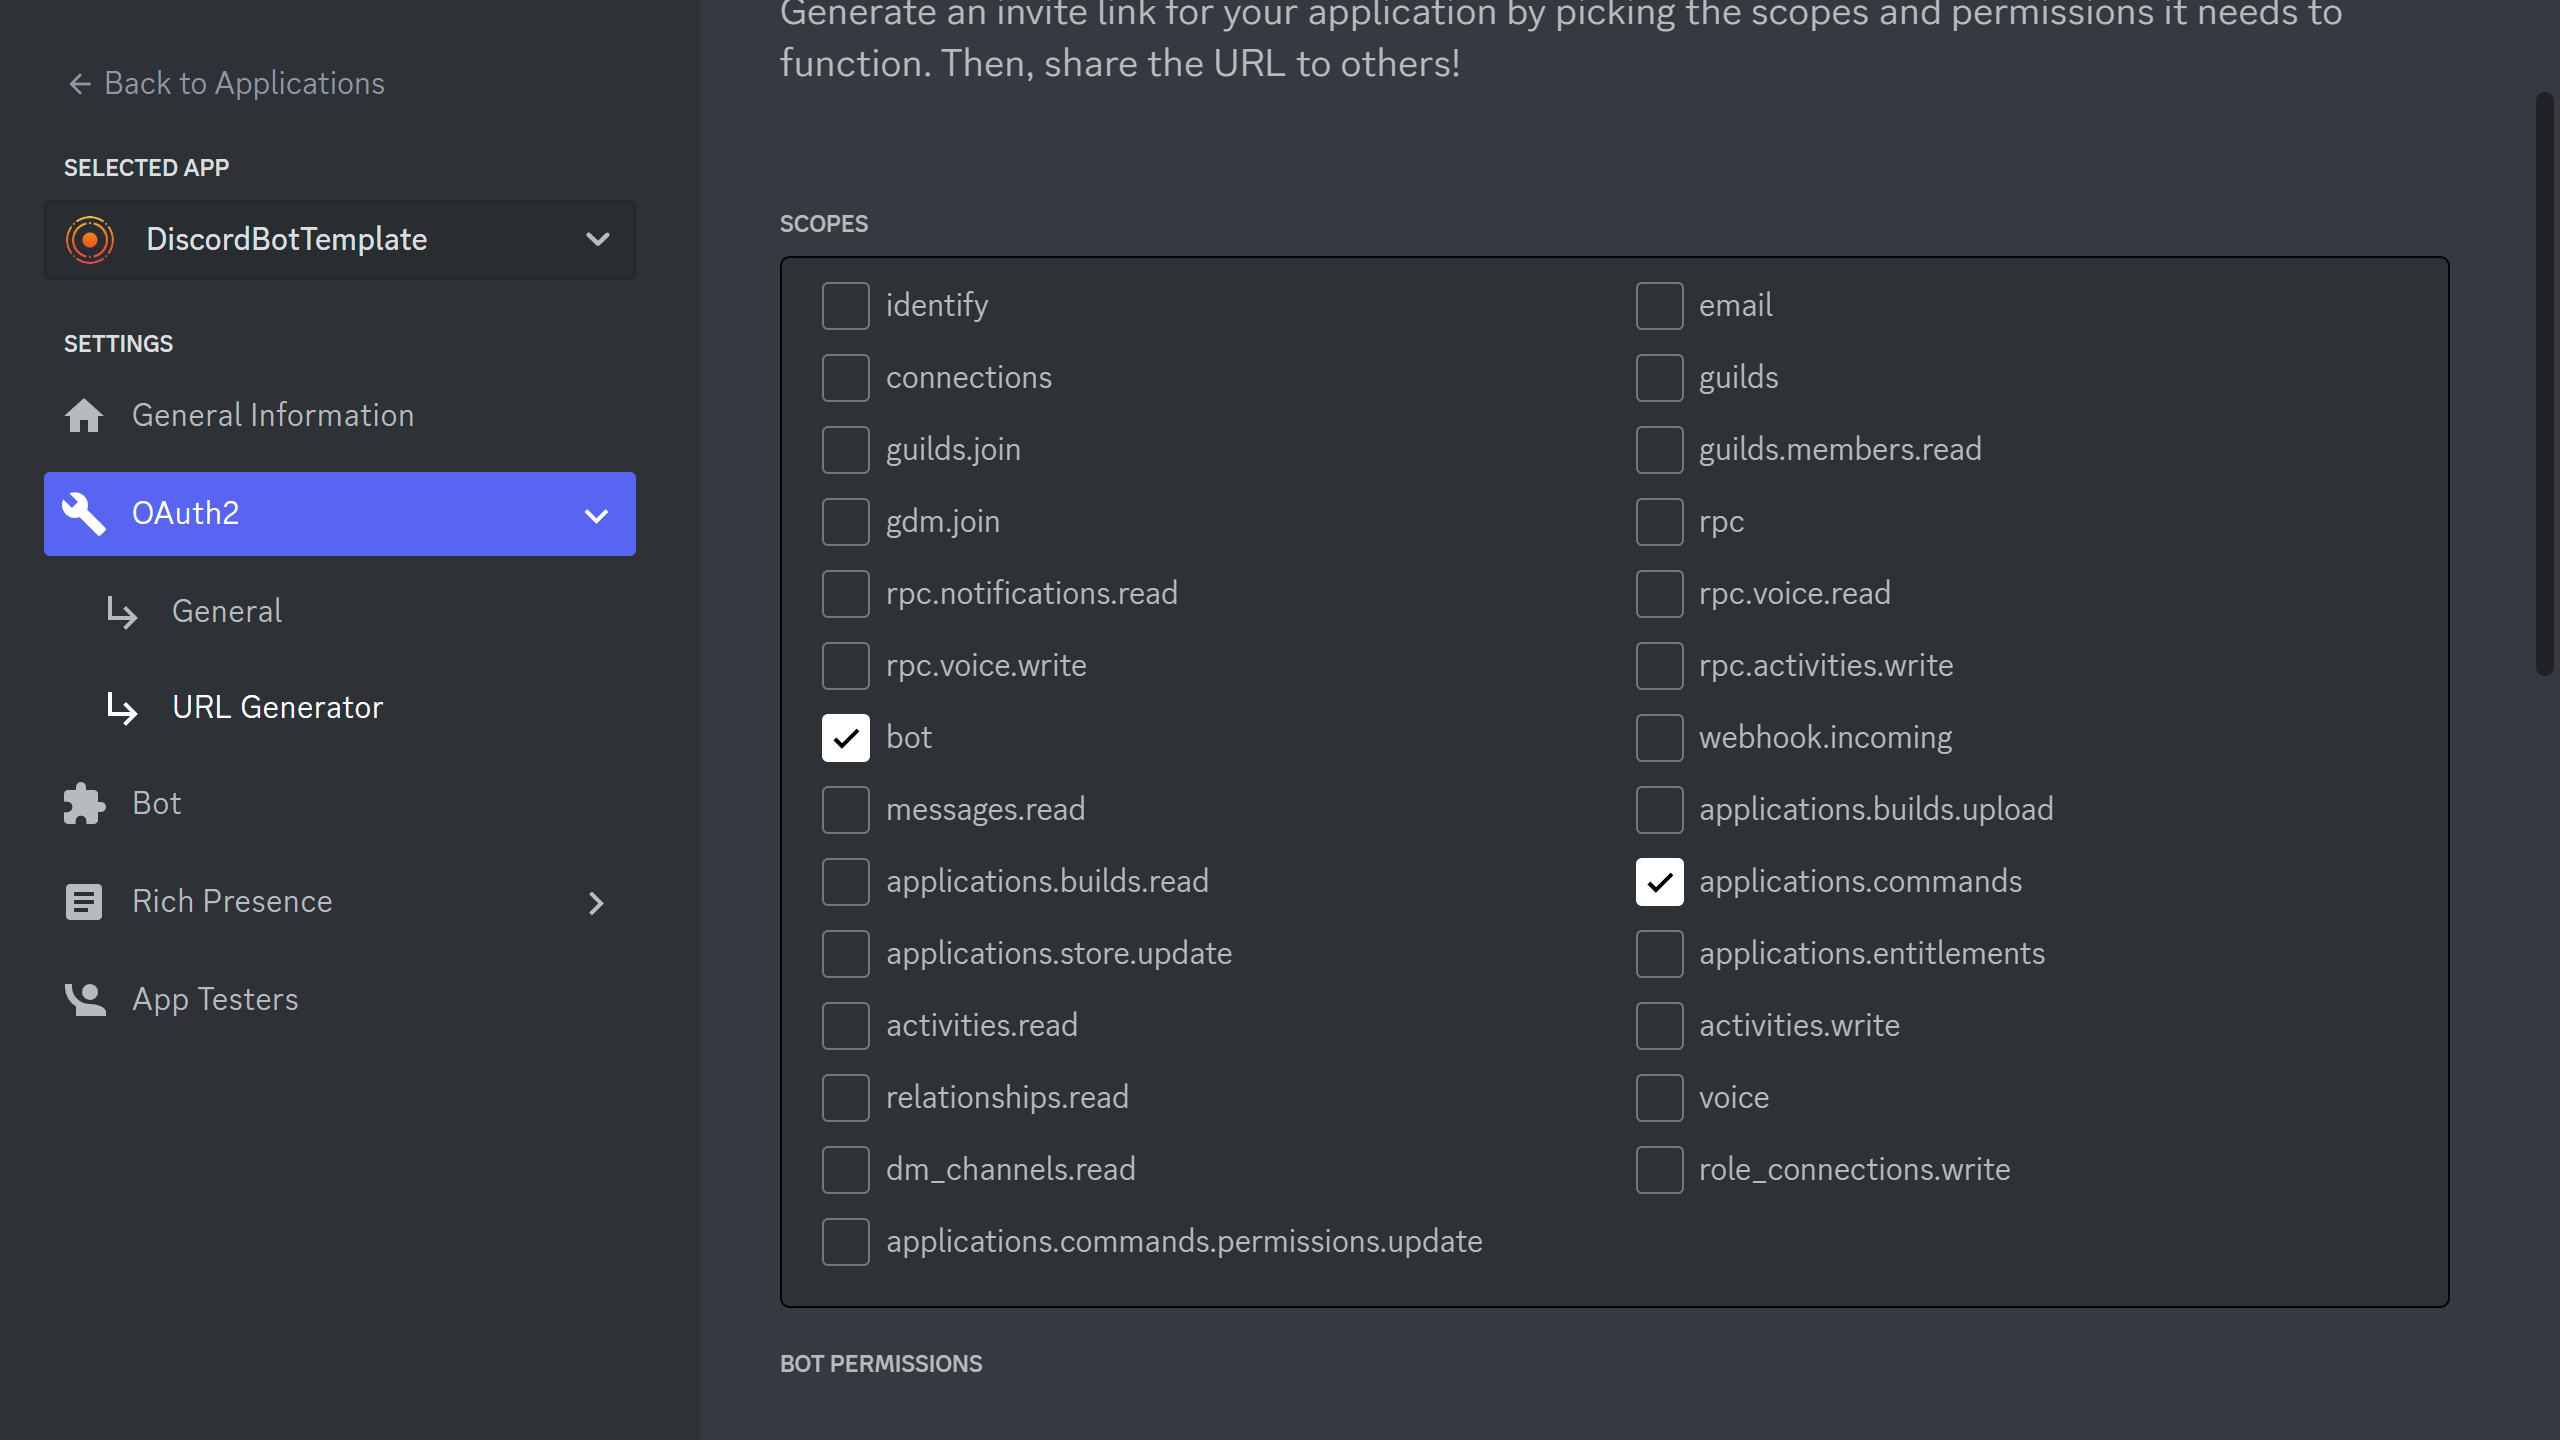Click the back arrow icon near Applications
Image resolution: width=2560 pixels, height=1440 pixels.
[x=80, y=84]
